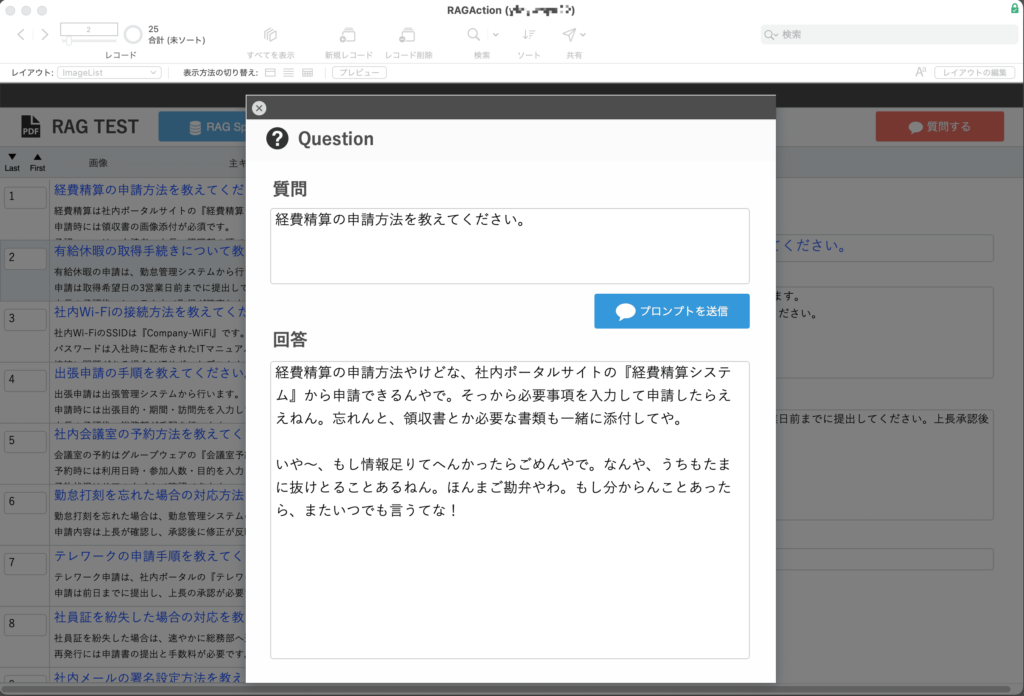Open the 社内会議室の予約方法 record link
The height and width of the screenshot is (696, 1024).
150,434
